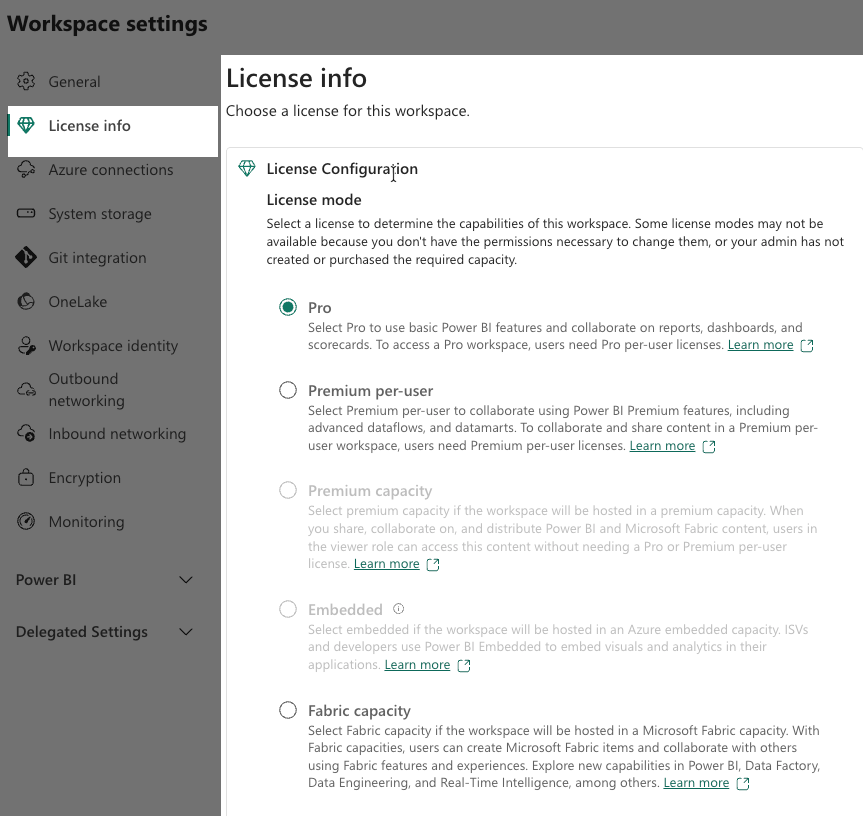Open Learn more link under Premium capacity
The image size is (863, 816).
click(x=386, y=564)
